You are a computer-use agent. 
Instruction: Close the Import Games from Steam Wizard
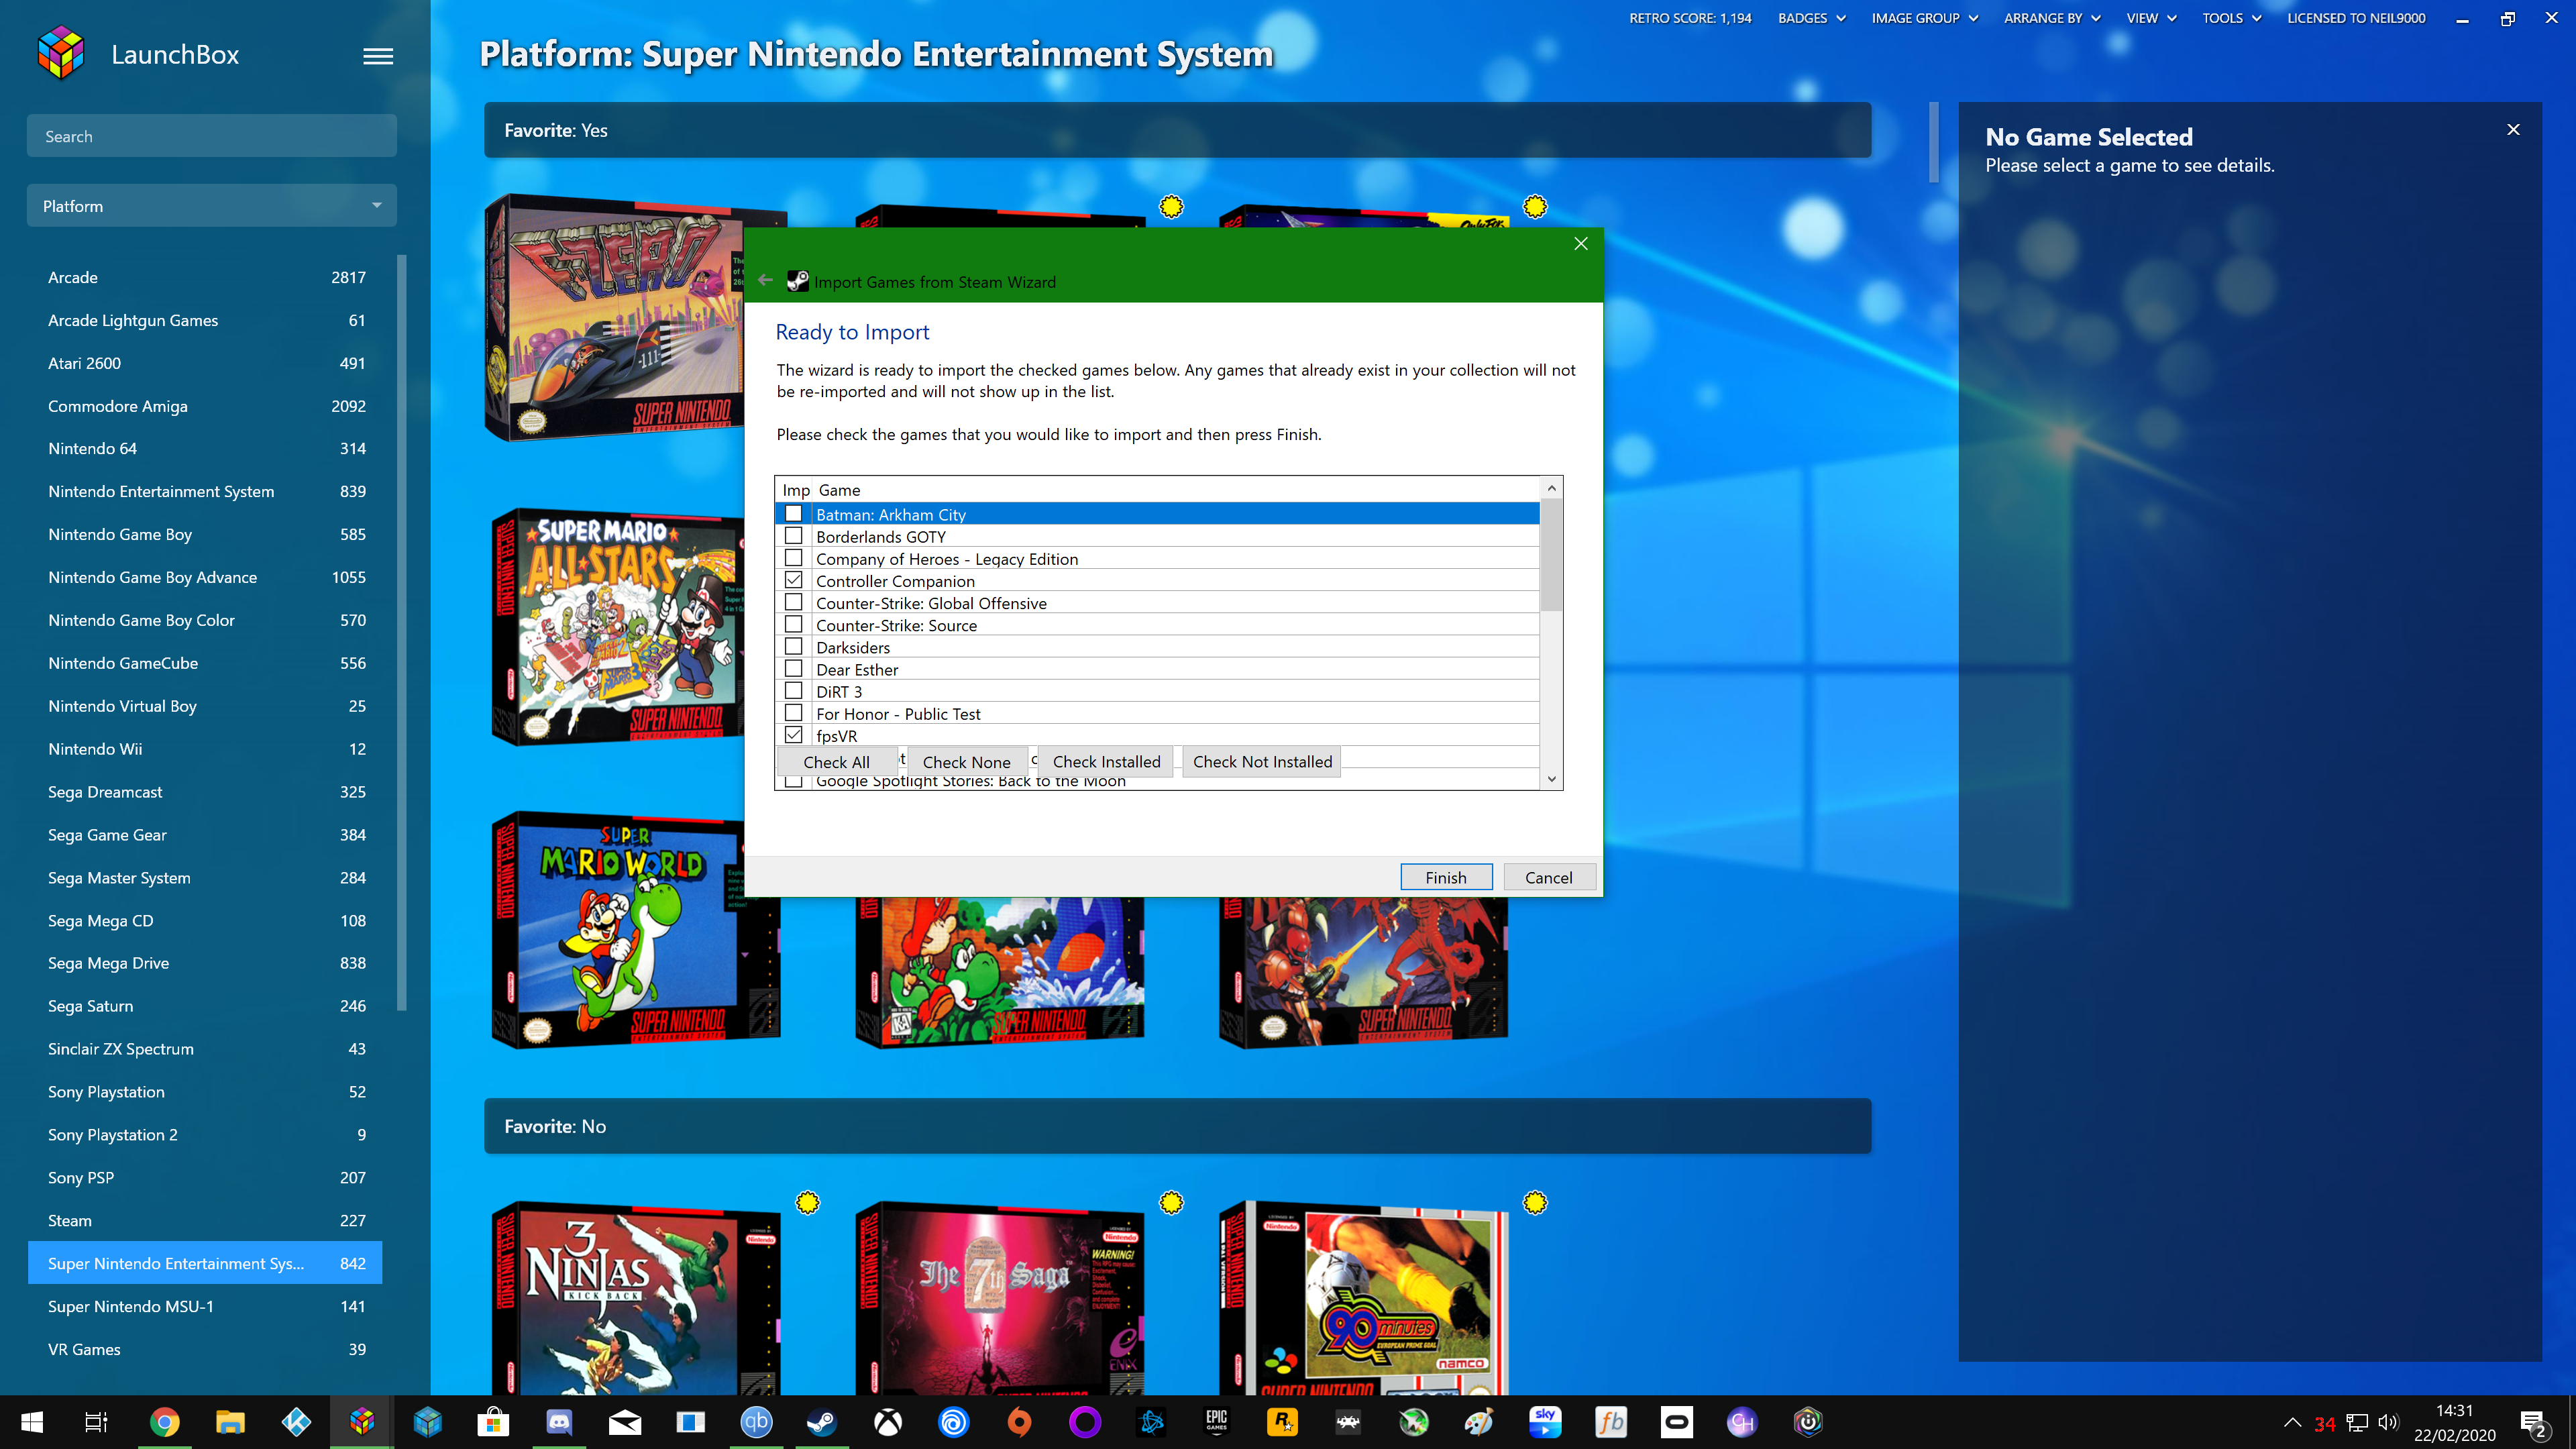tap(1580, 244)
